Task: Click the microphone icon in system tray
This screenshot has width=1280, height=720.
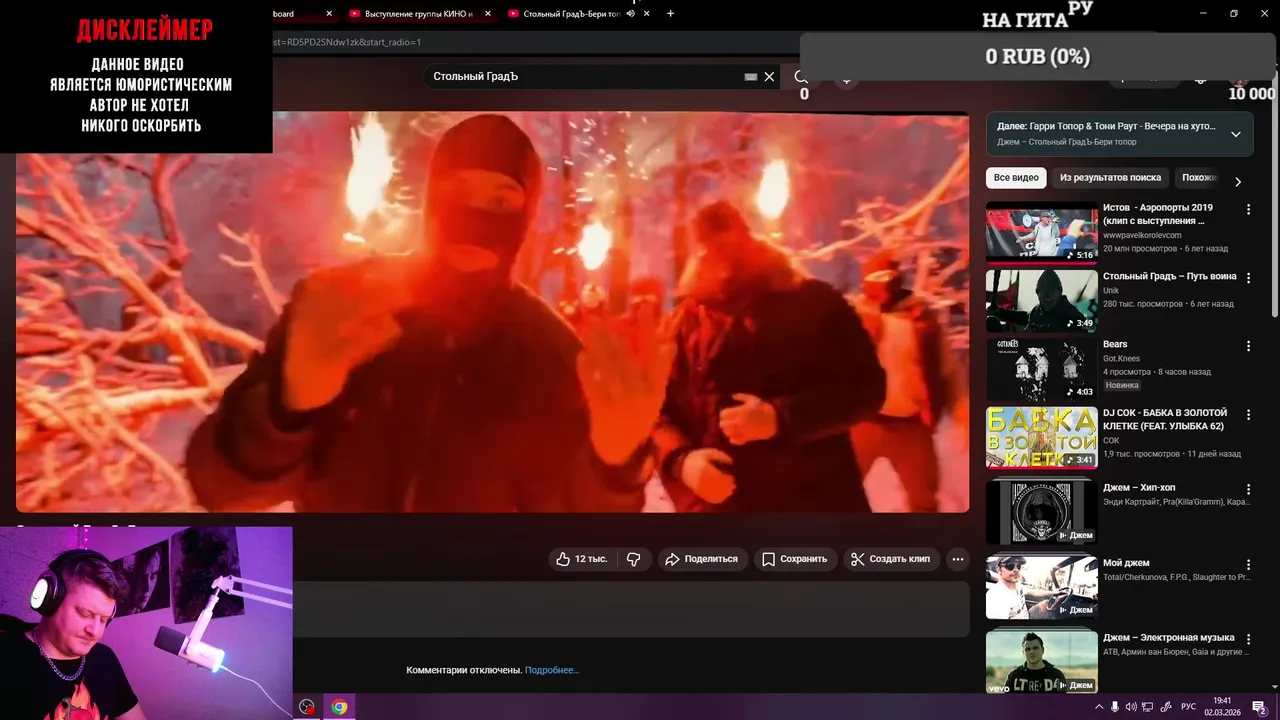Action: point(1115,707)
